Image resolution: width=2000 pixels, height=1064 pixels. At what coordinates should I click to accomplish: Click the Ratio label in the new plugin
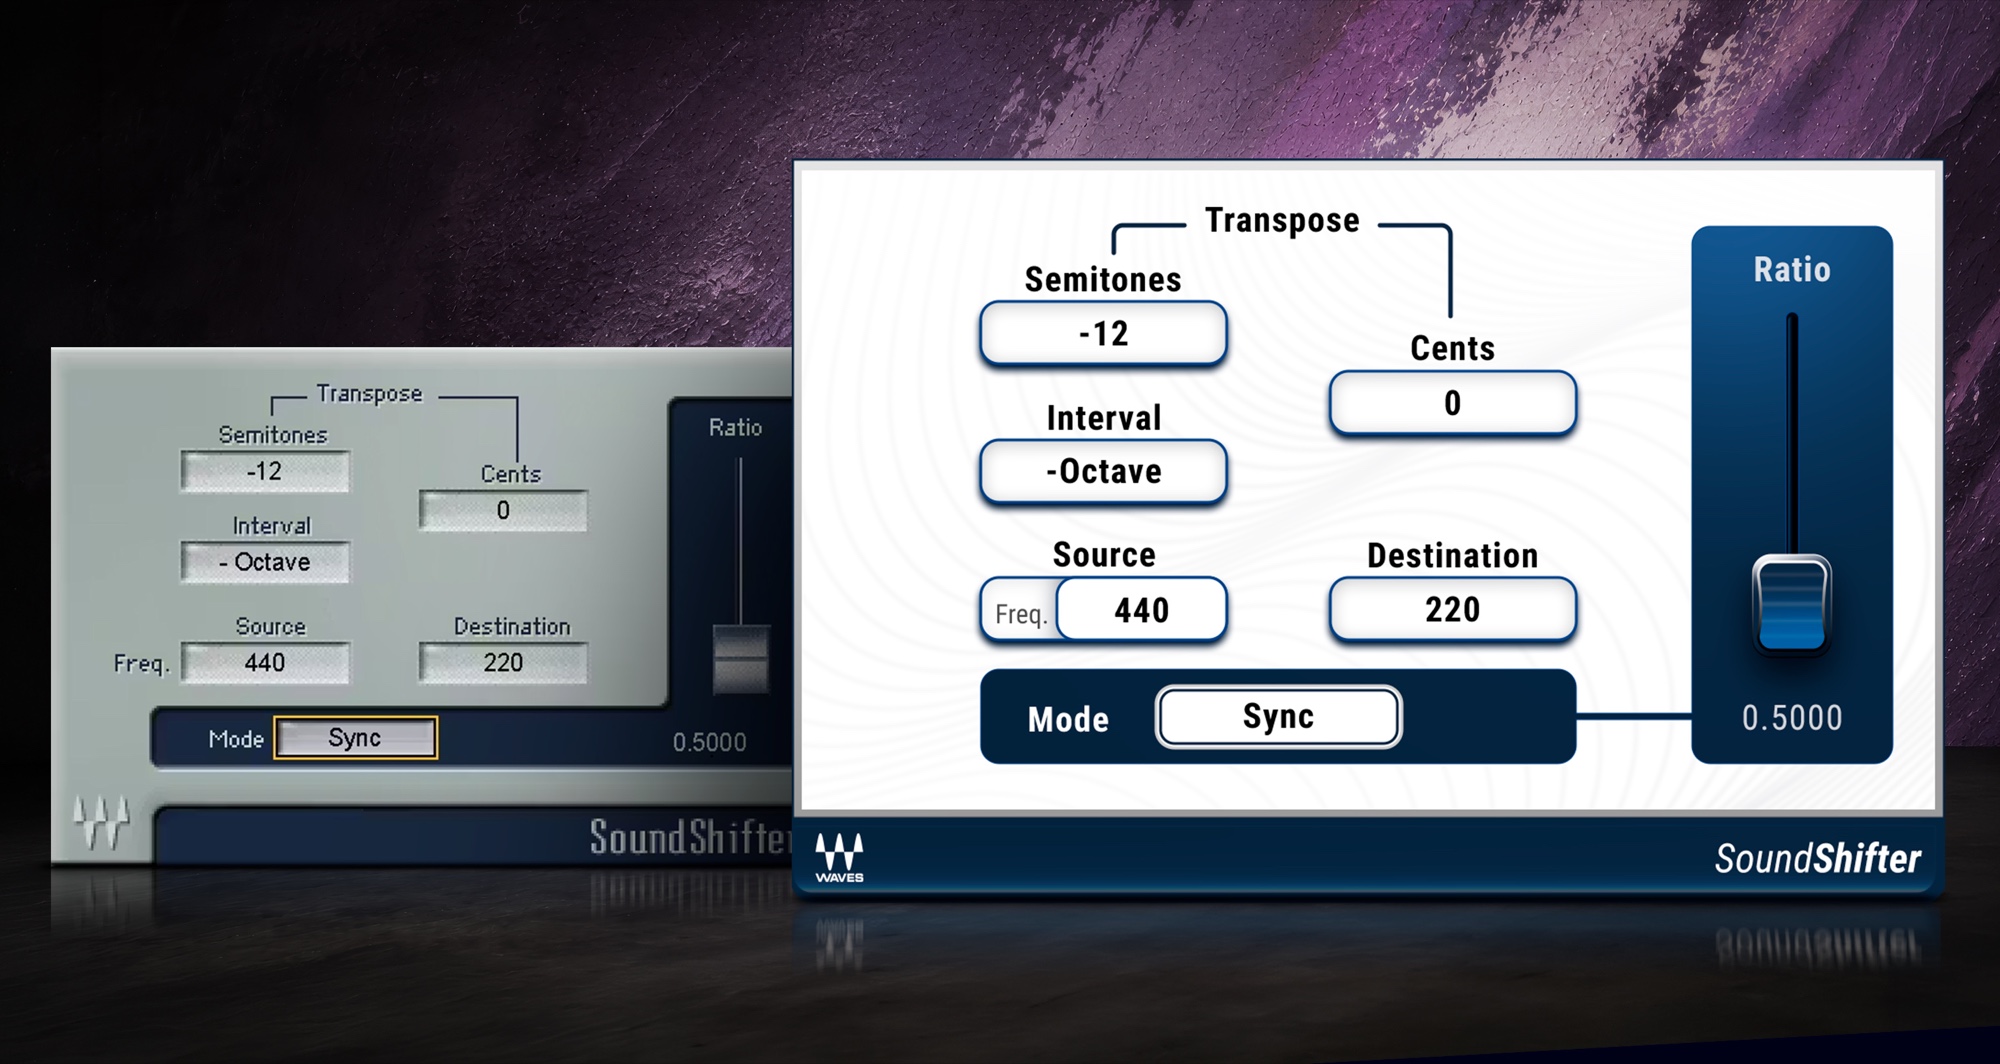[1791, 269]
